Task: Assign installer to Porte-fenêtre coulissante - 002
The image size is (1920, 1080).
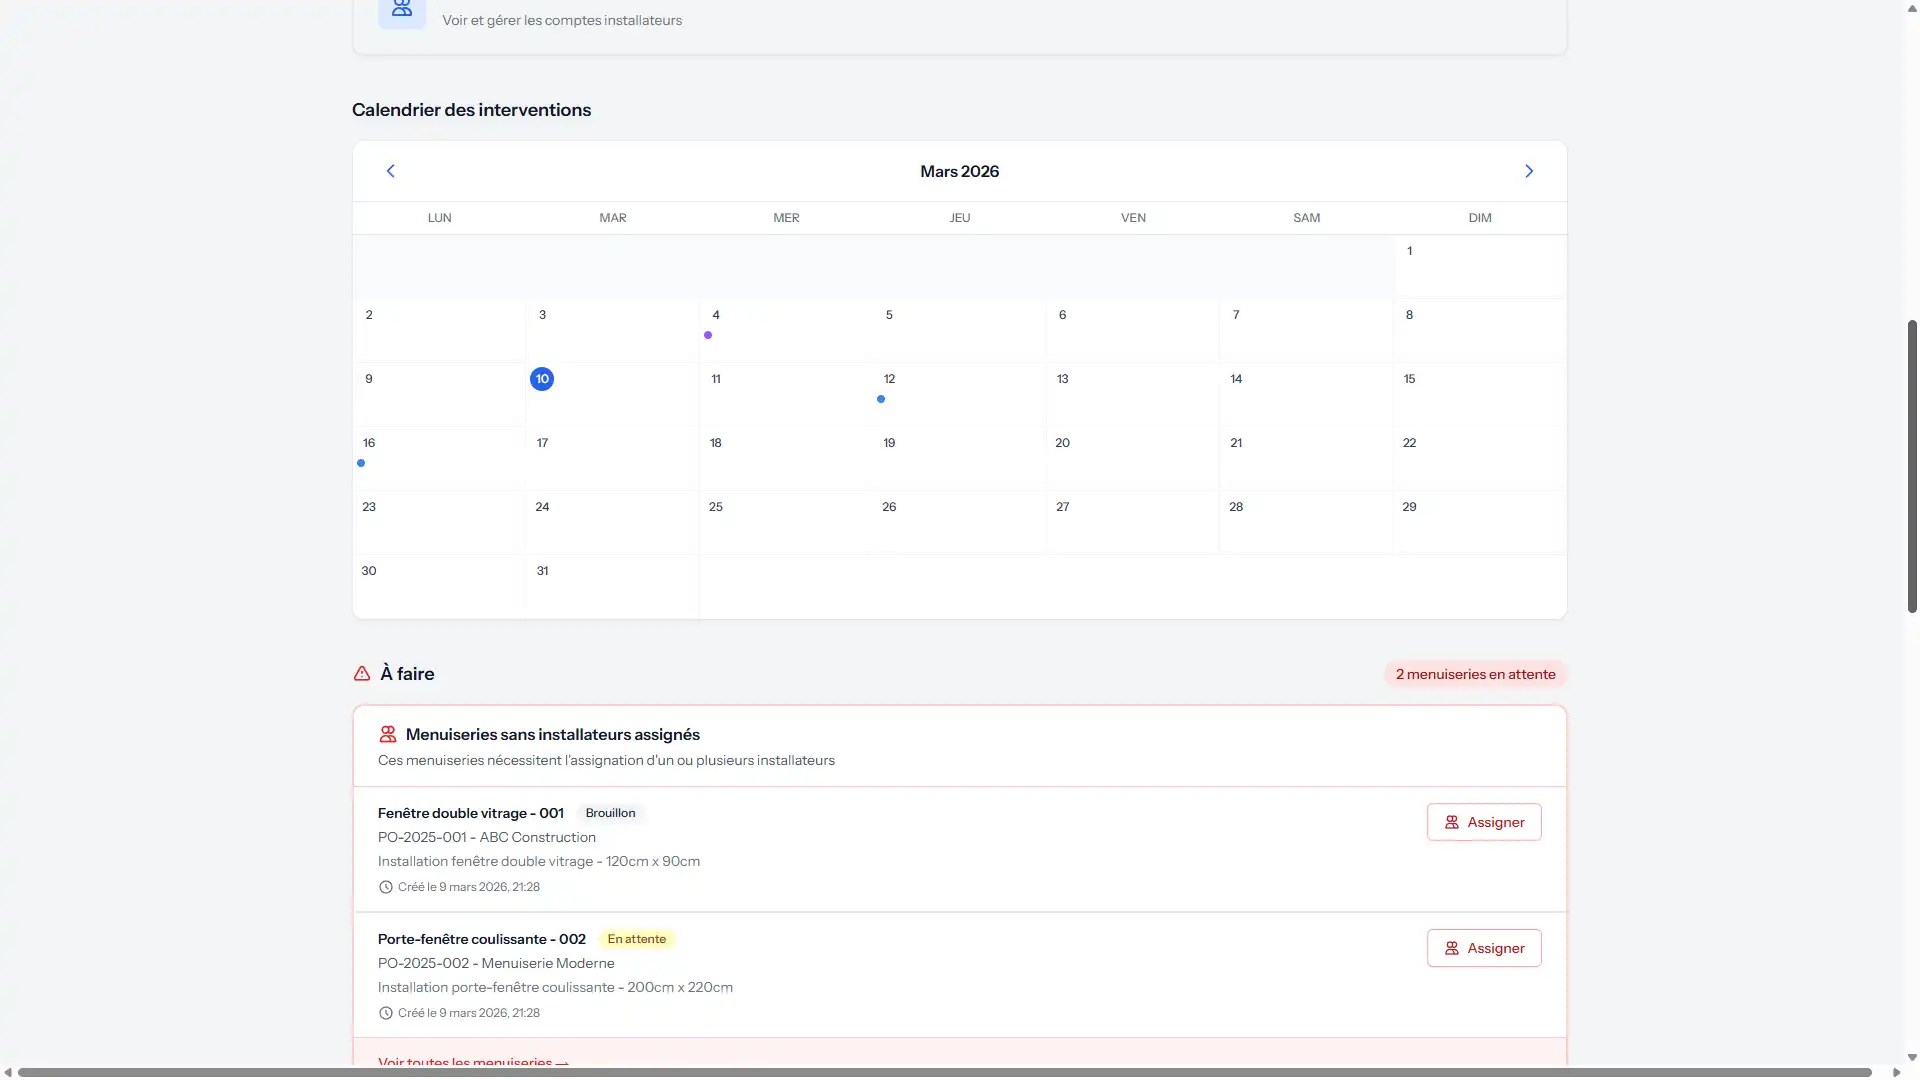Action: (1484, 948)
